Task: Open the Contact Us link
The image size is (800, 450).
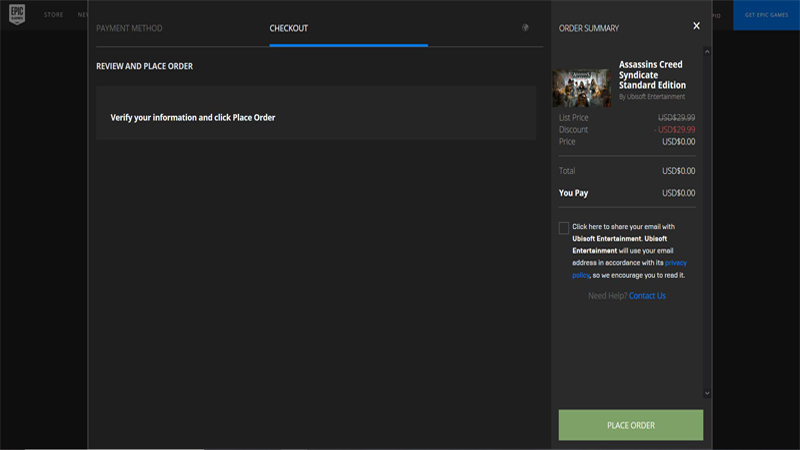Action: [647, 296]
